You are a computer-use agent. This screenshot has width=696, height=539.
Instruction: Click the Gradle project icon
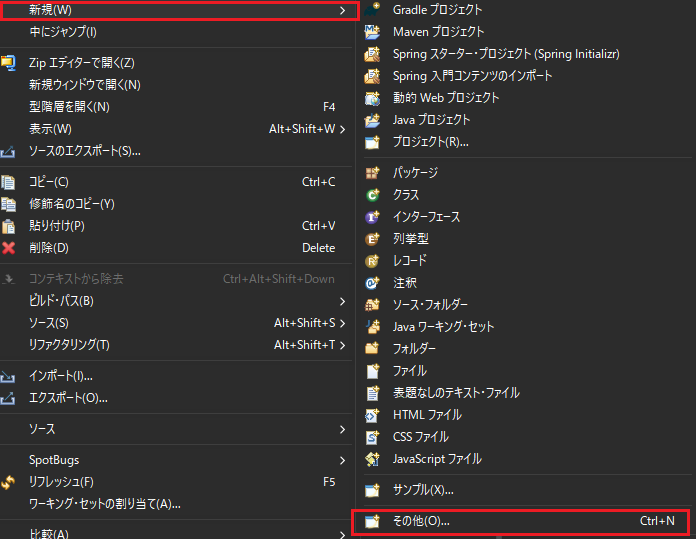(372, 9)
